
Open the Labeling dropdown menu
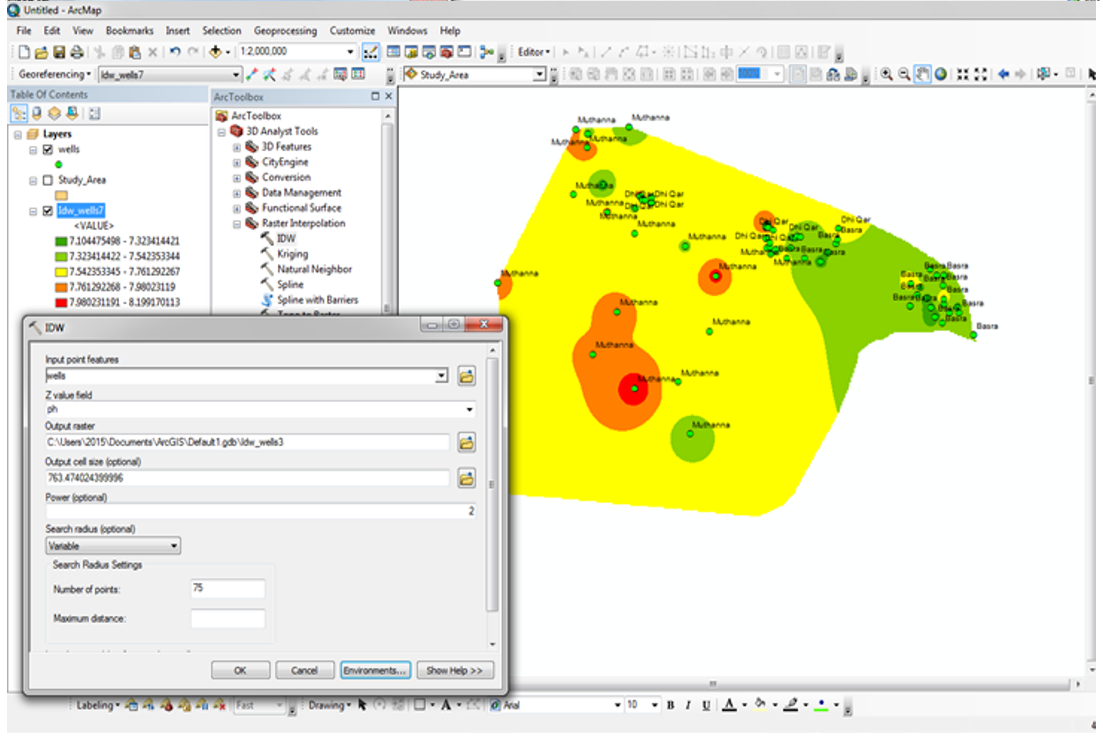point(98,705)
